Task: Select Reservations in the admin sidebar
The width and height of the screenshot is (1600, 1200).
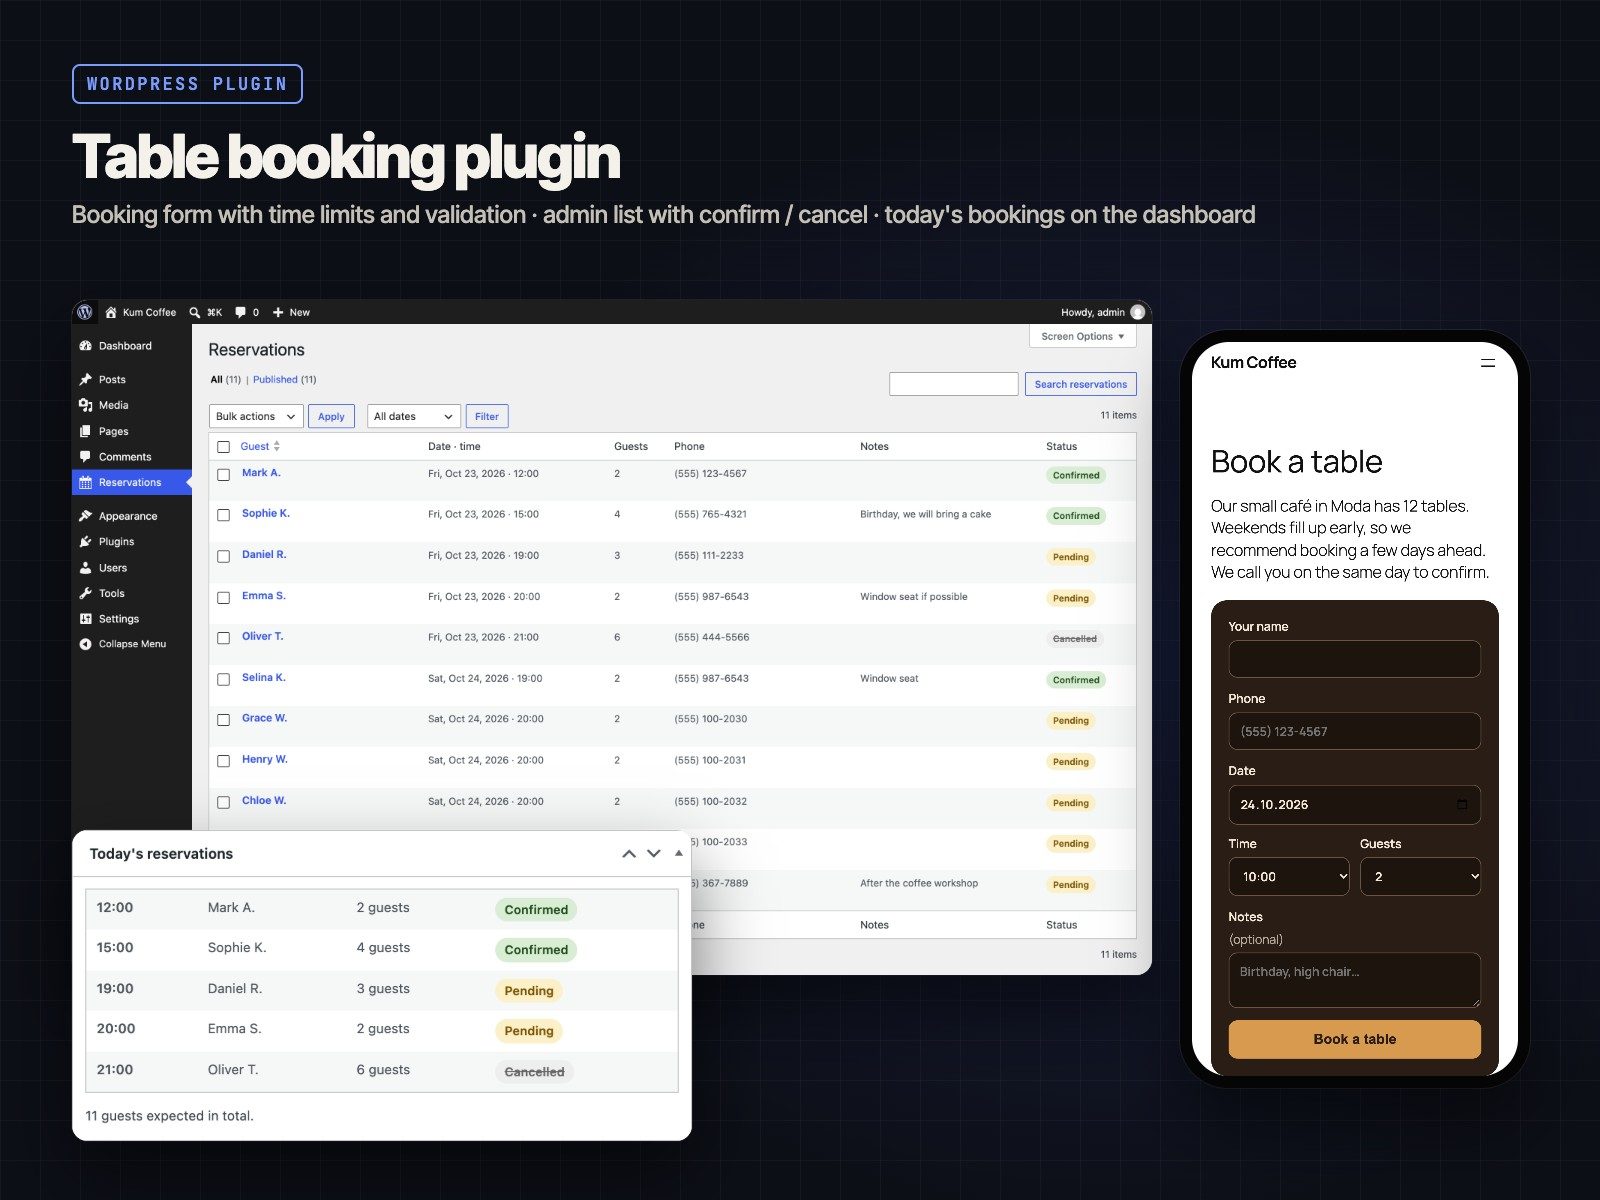Action: pyautogui.click(x=132, y=482)
